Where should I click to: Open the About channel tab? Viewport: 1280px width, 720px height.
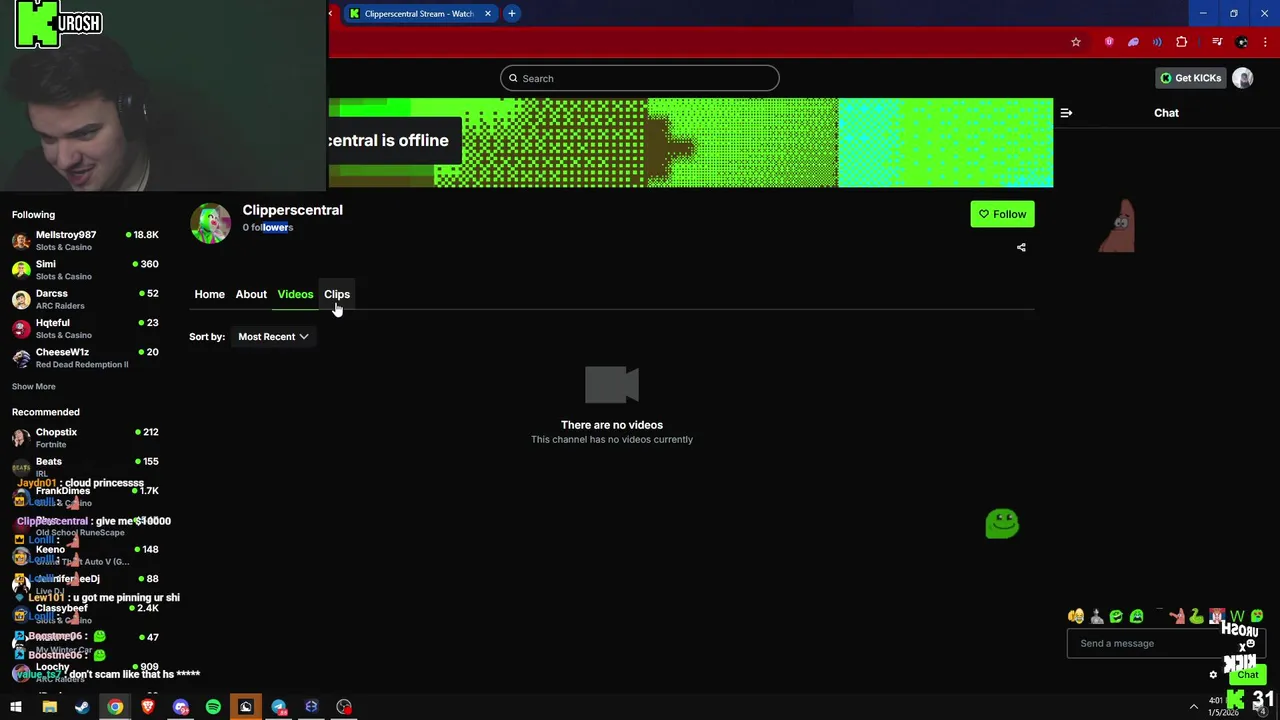251,294
